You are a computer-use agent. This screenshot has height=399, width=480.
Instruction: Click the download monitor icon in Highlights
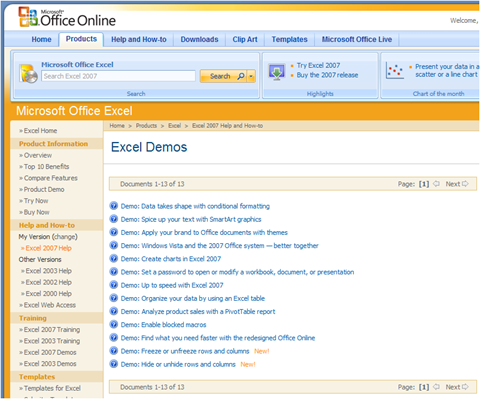(x=277, y=72)
